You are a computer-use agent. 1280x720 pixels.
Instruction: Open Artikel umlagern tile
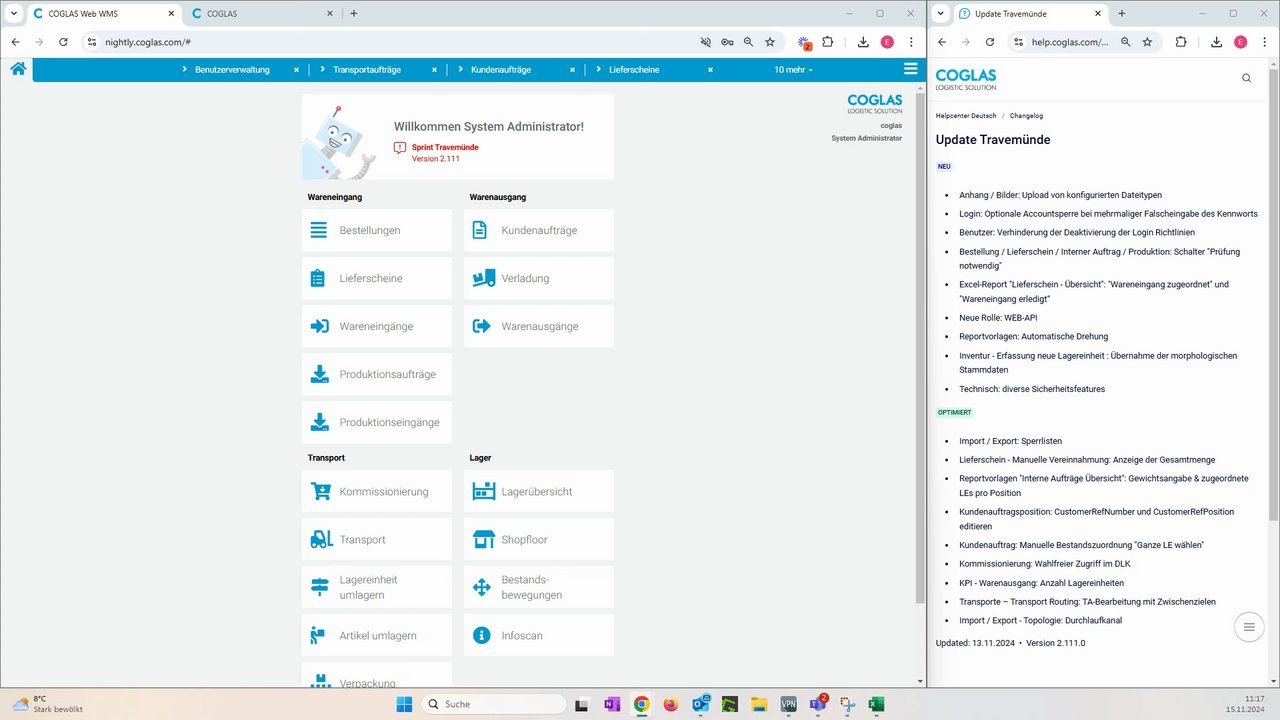click(x=377, y=635)
